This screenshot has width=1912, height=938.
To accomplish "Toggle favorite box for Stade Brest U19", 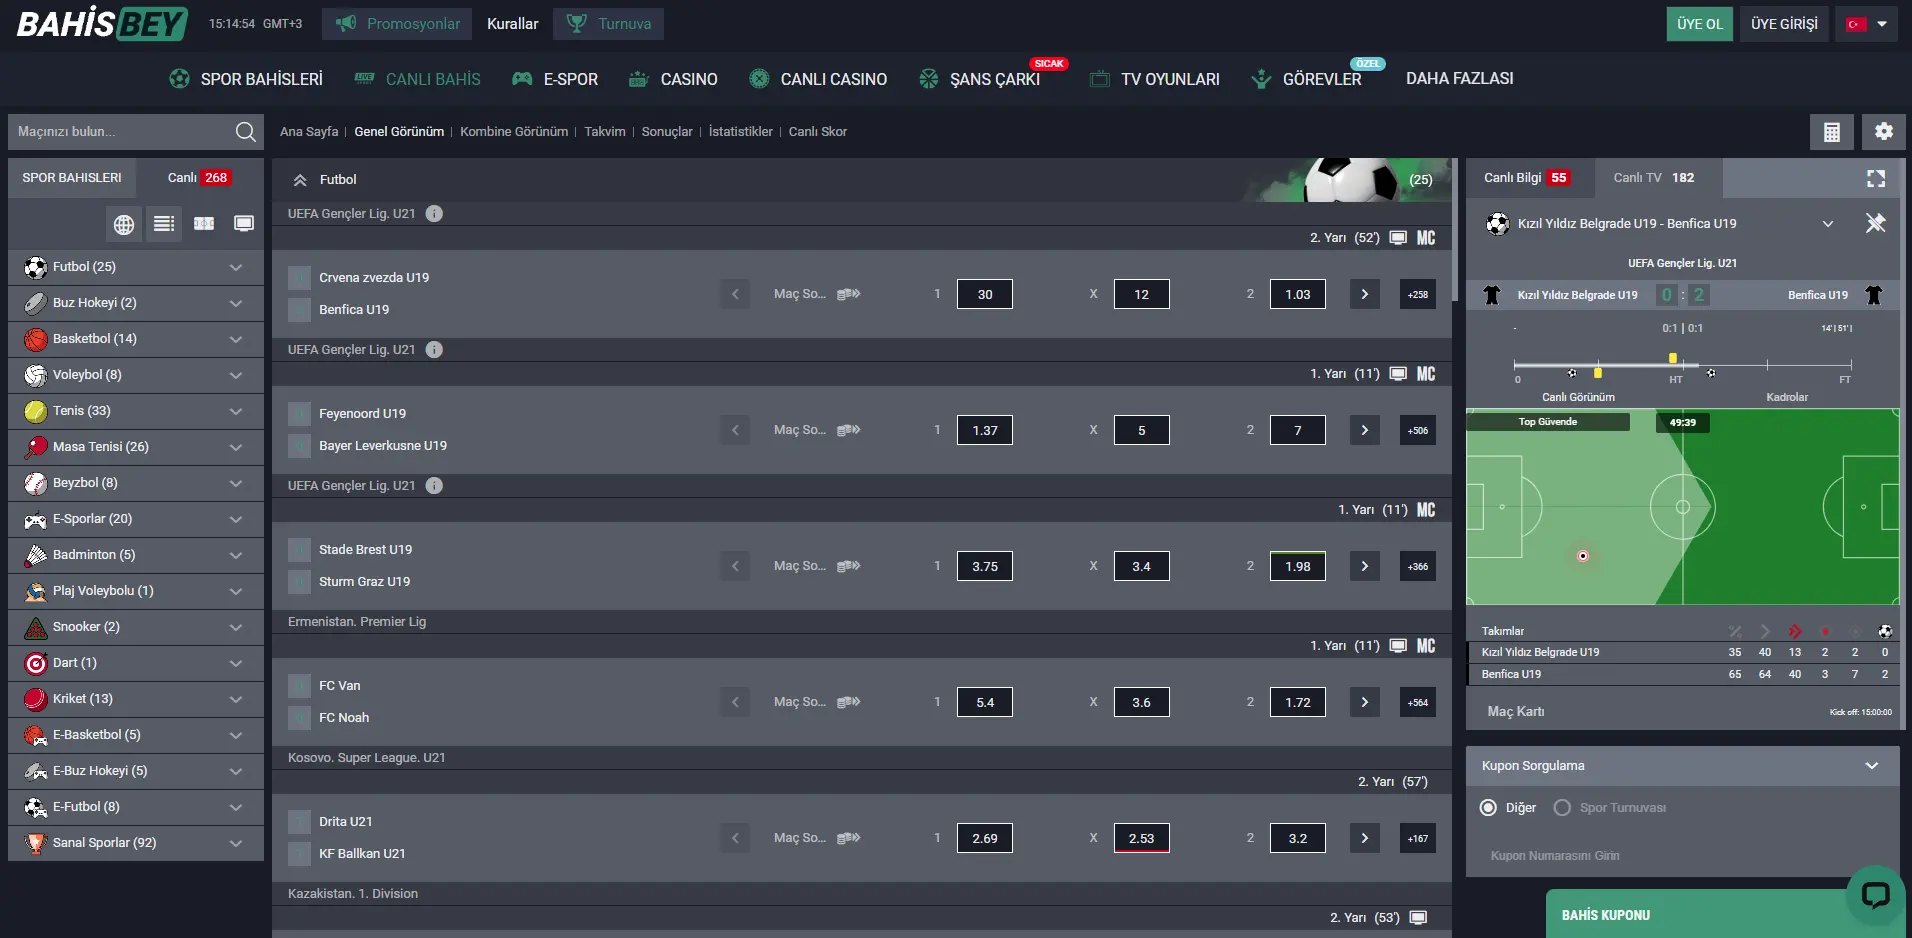I will click(x=299, y=550).
